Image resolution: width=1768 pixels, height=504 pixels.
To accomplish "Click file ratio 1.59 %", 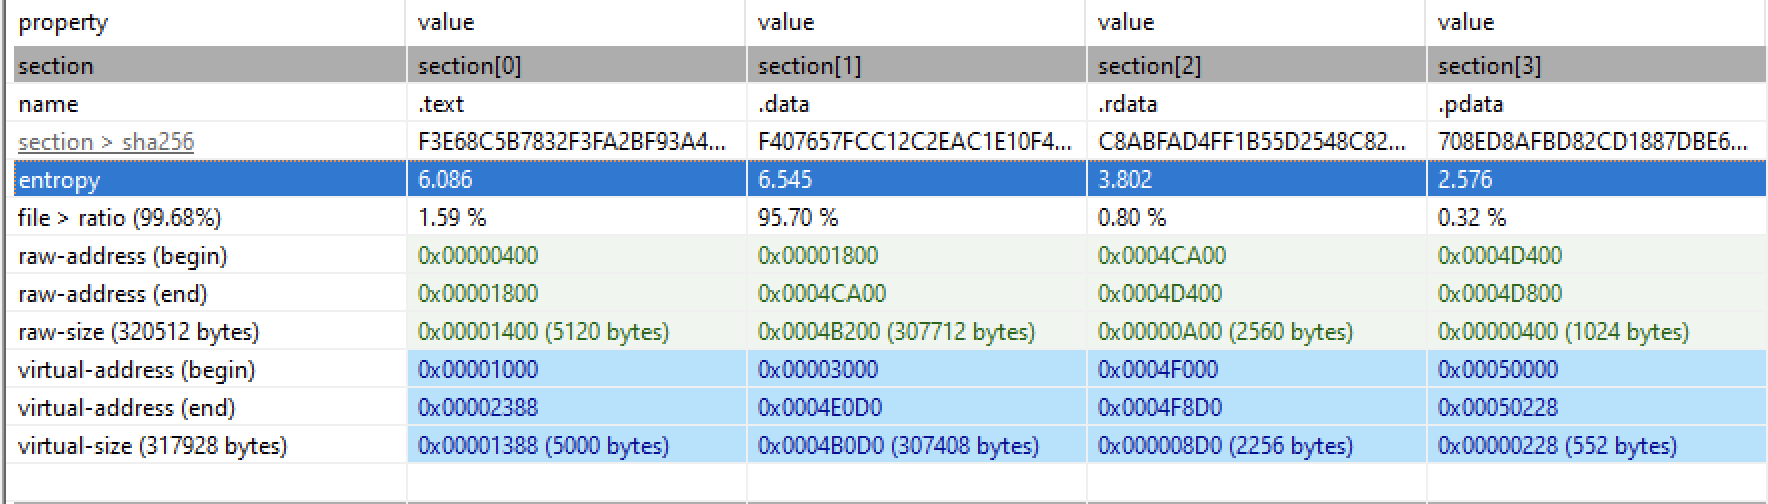I will pos(452,218).
